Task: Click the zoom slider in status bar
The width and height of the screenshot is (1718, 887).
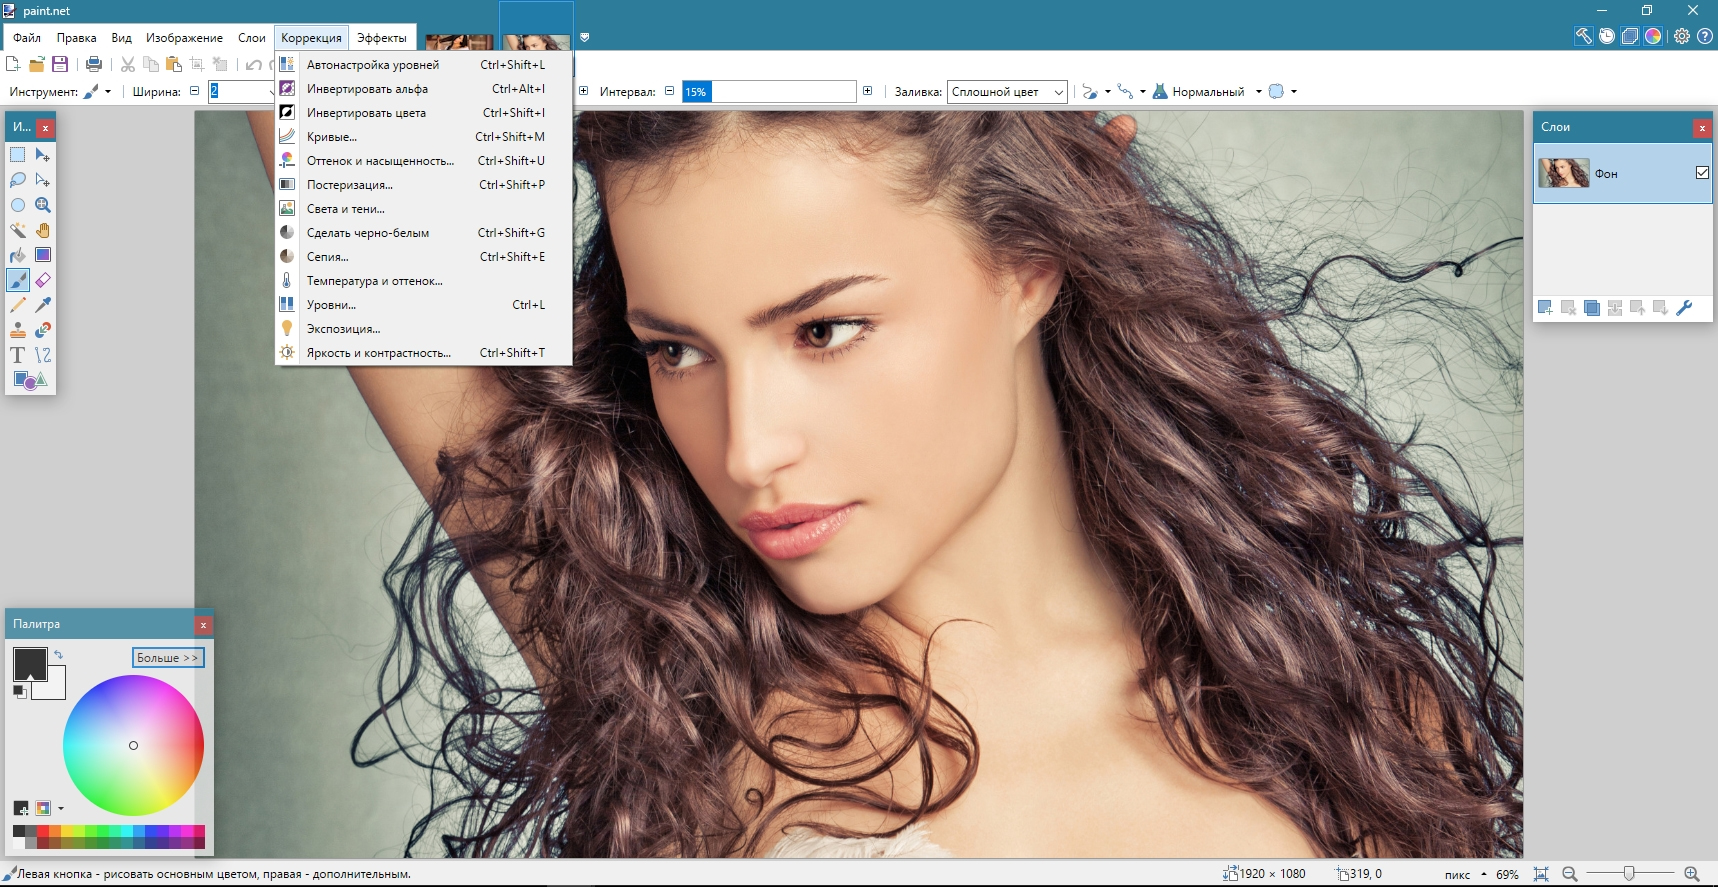Action: point(1629,874)
